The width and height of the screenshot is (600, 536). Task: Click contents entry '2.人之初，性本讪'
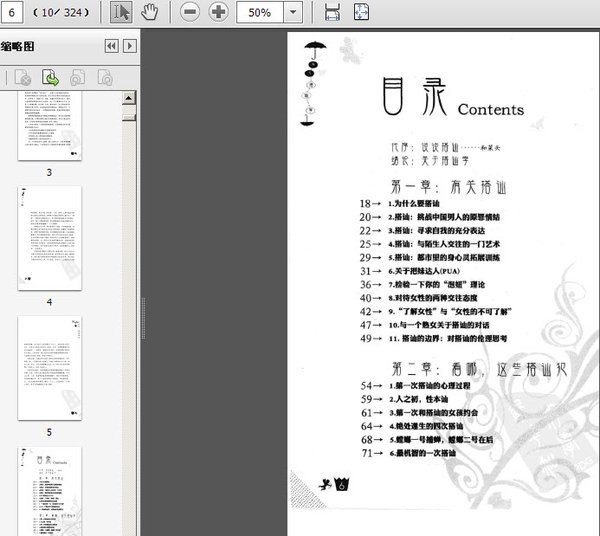pyautogui.click(x=419, y=399)
